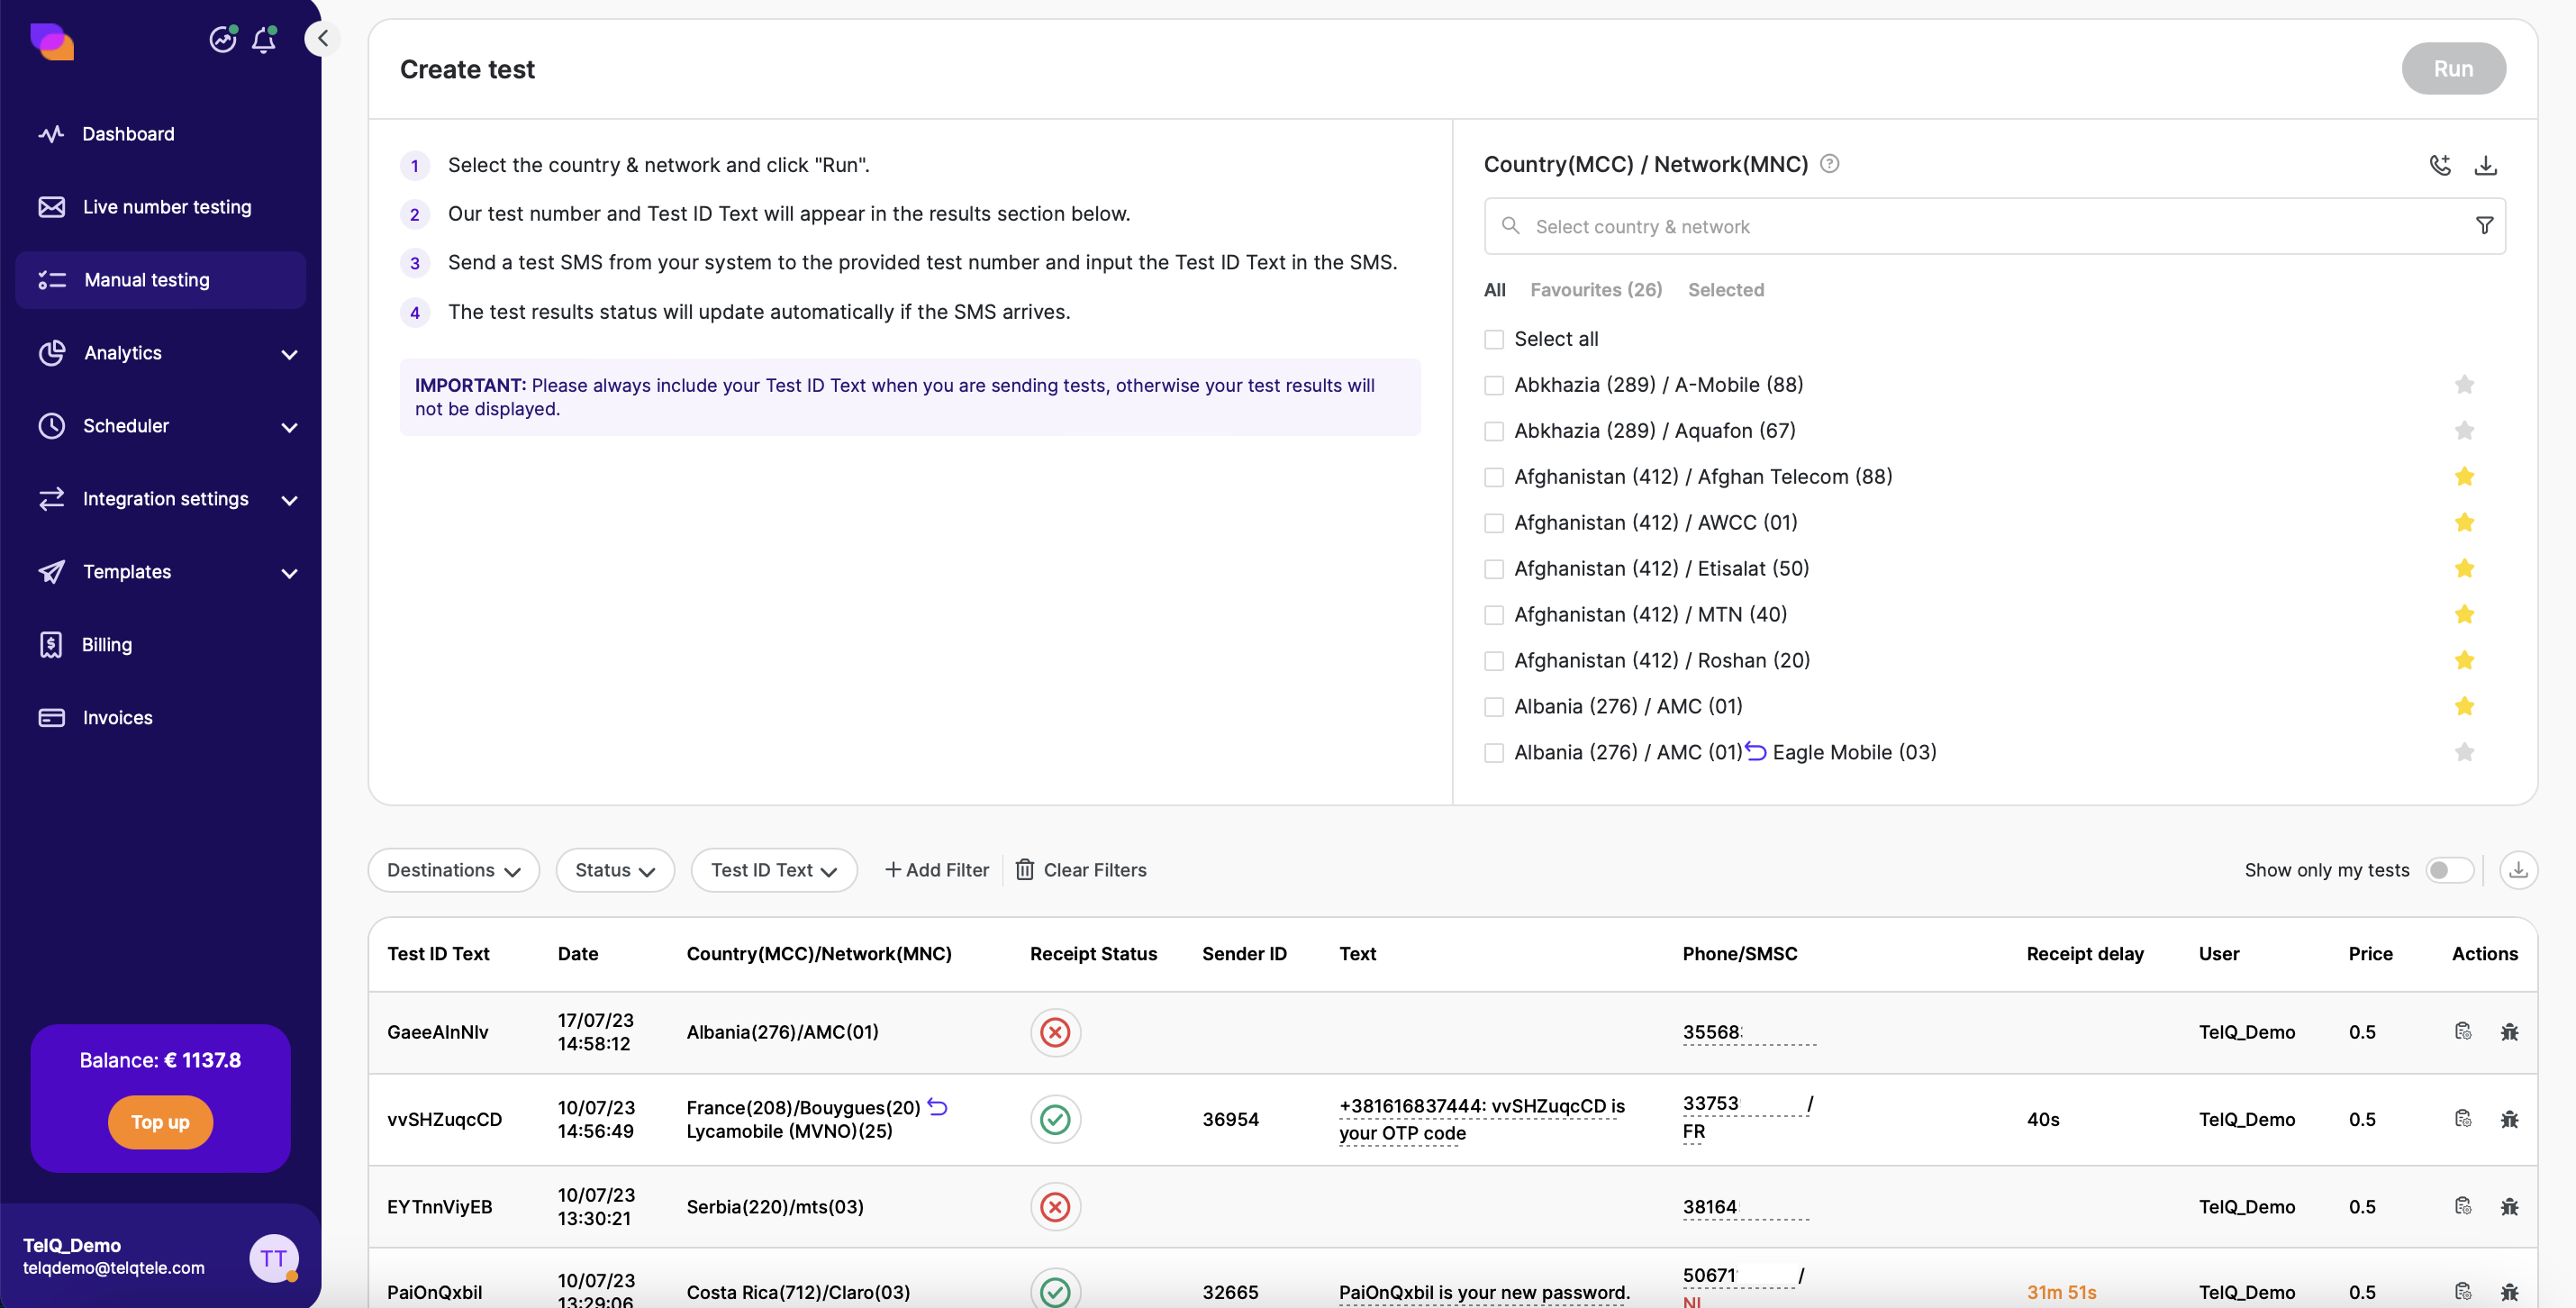Open the Status filter dropdown
2576x1308 pixels.
click(x=615, y=870)
